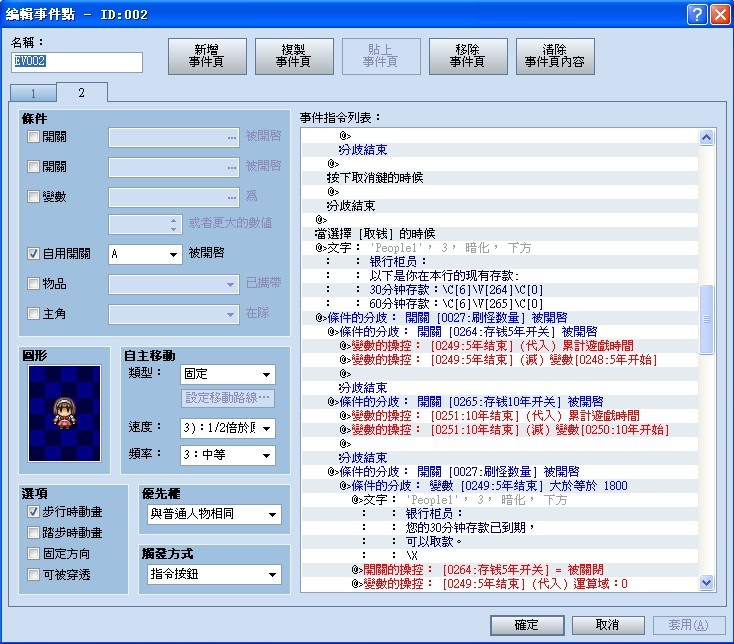Click the 套用 apply button
Image resolution: width=734 pixels, height=644 pixels.
689,625
